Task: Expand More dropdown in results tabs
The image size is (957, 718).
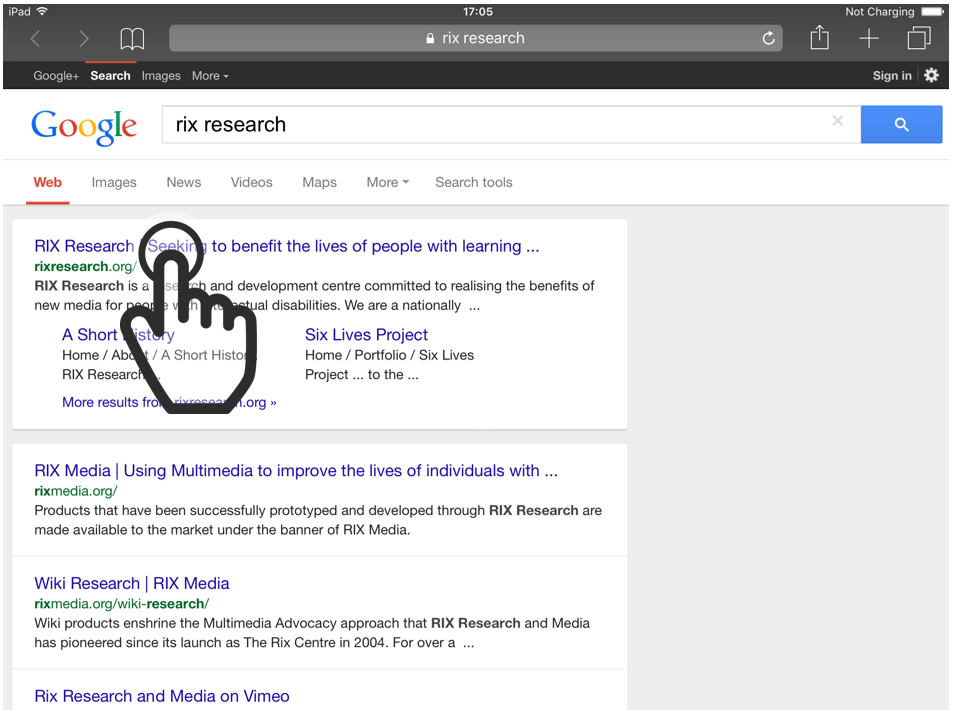Action: click(388, 182)
